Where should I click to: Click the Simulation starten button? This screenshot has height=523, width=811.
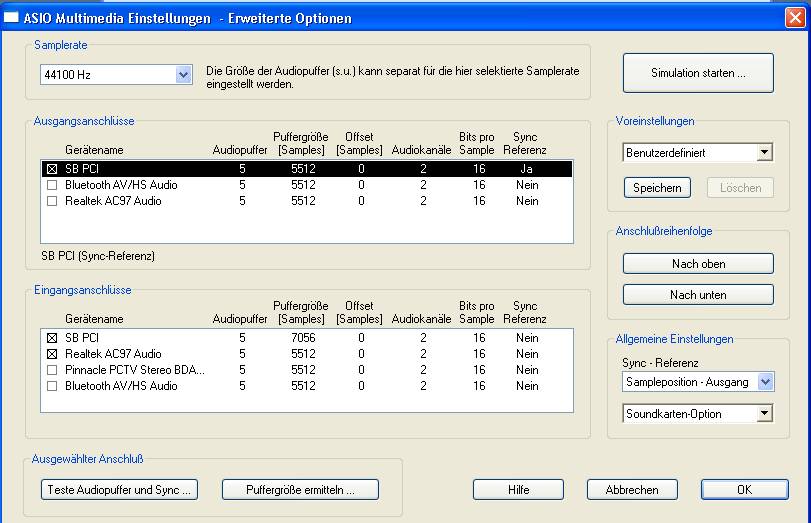point(698,73)
